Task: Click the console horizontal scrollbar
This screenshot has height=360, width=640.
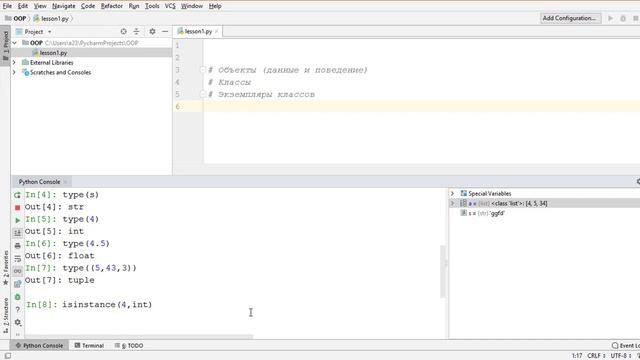Action: 139,337
